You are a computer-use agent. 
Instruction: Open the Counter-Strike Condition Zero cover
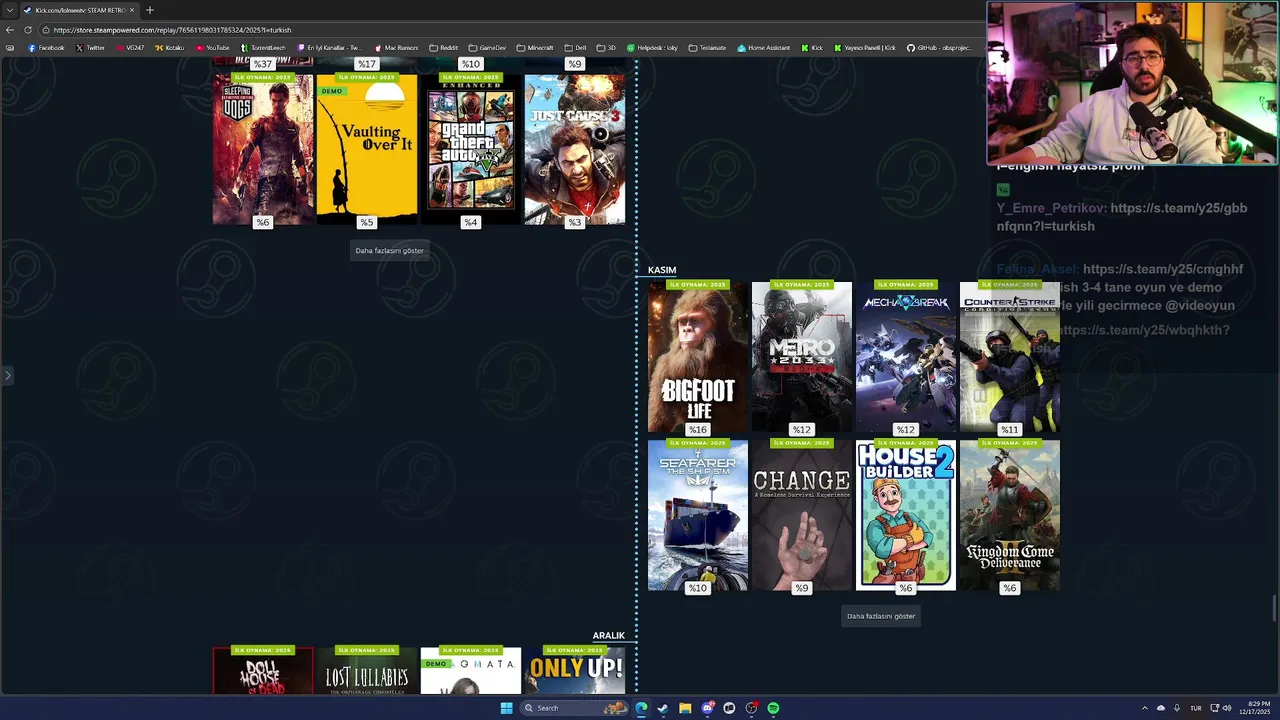click(1009, 357)
